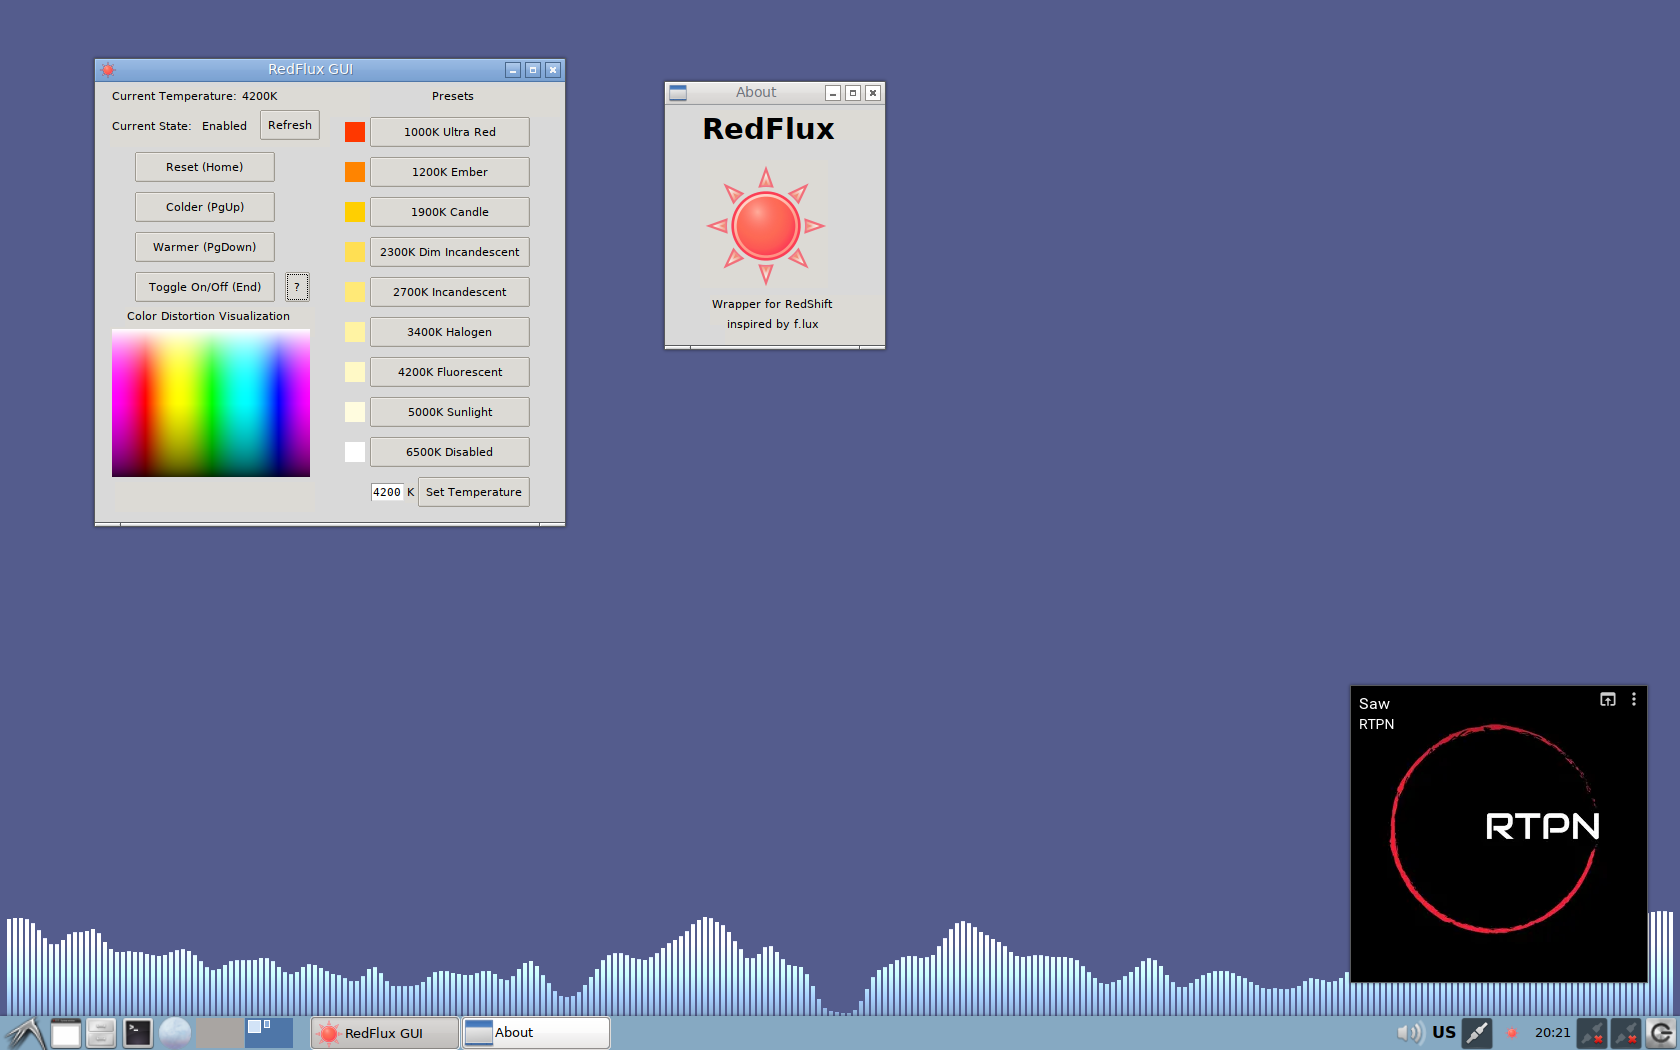Open the terminal from the taskbar
The image size is (1680, 1050).
coord(137,1032)
